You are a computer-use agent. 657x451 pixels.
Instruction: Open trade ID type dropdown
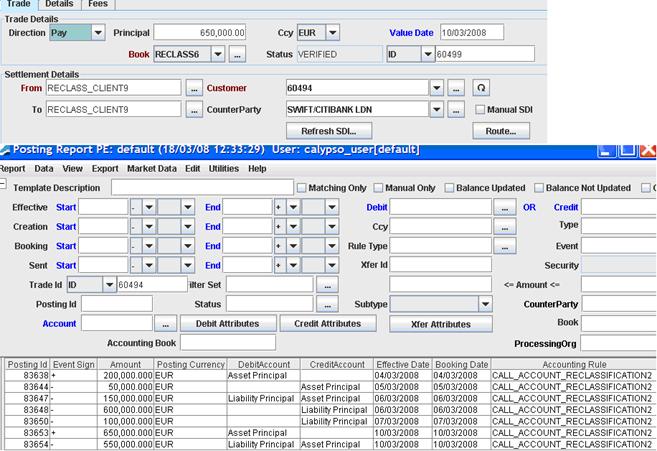[x=427, y=54]
